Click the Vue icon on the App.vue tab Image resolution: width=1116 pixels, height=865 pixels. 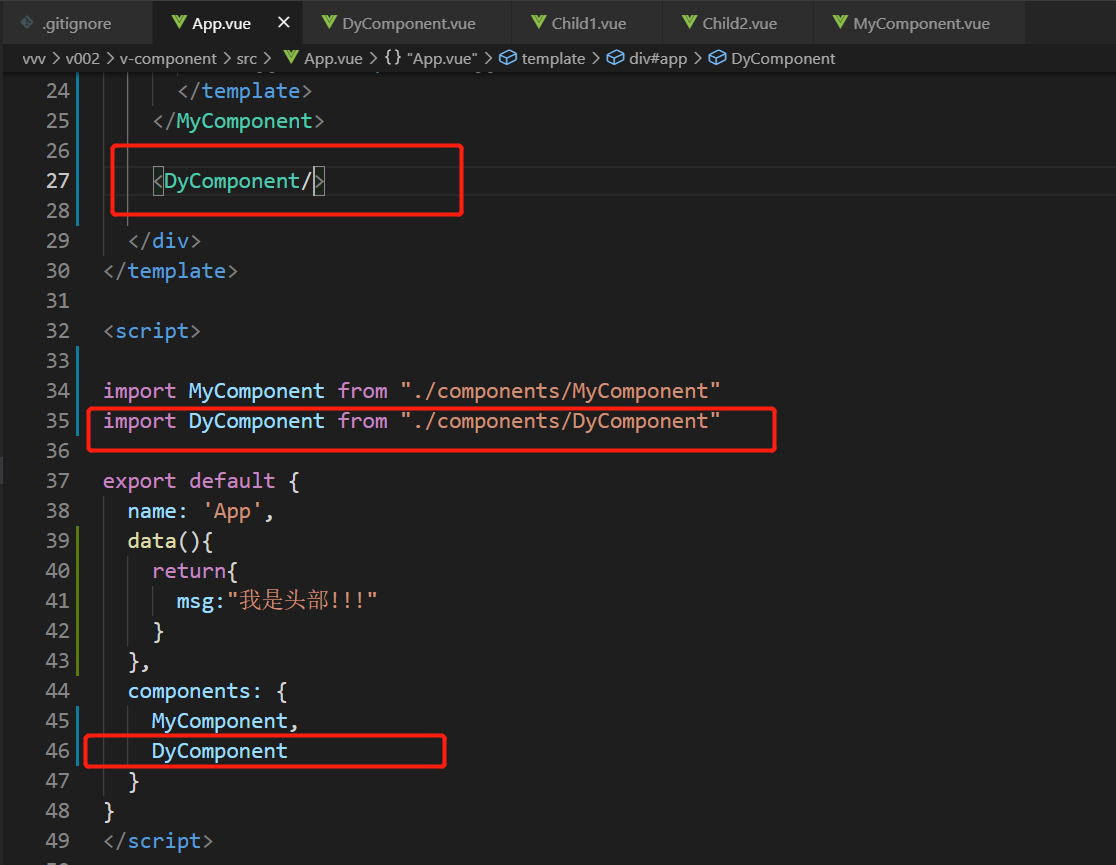[179, 23]
